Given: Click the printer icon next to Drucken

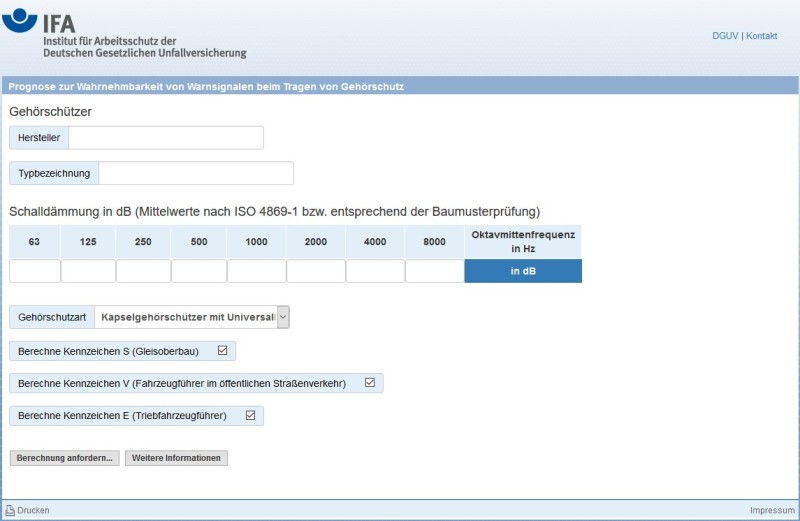Looking at the screenshot, I should tap(10, 510).
